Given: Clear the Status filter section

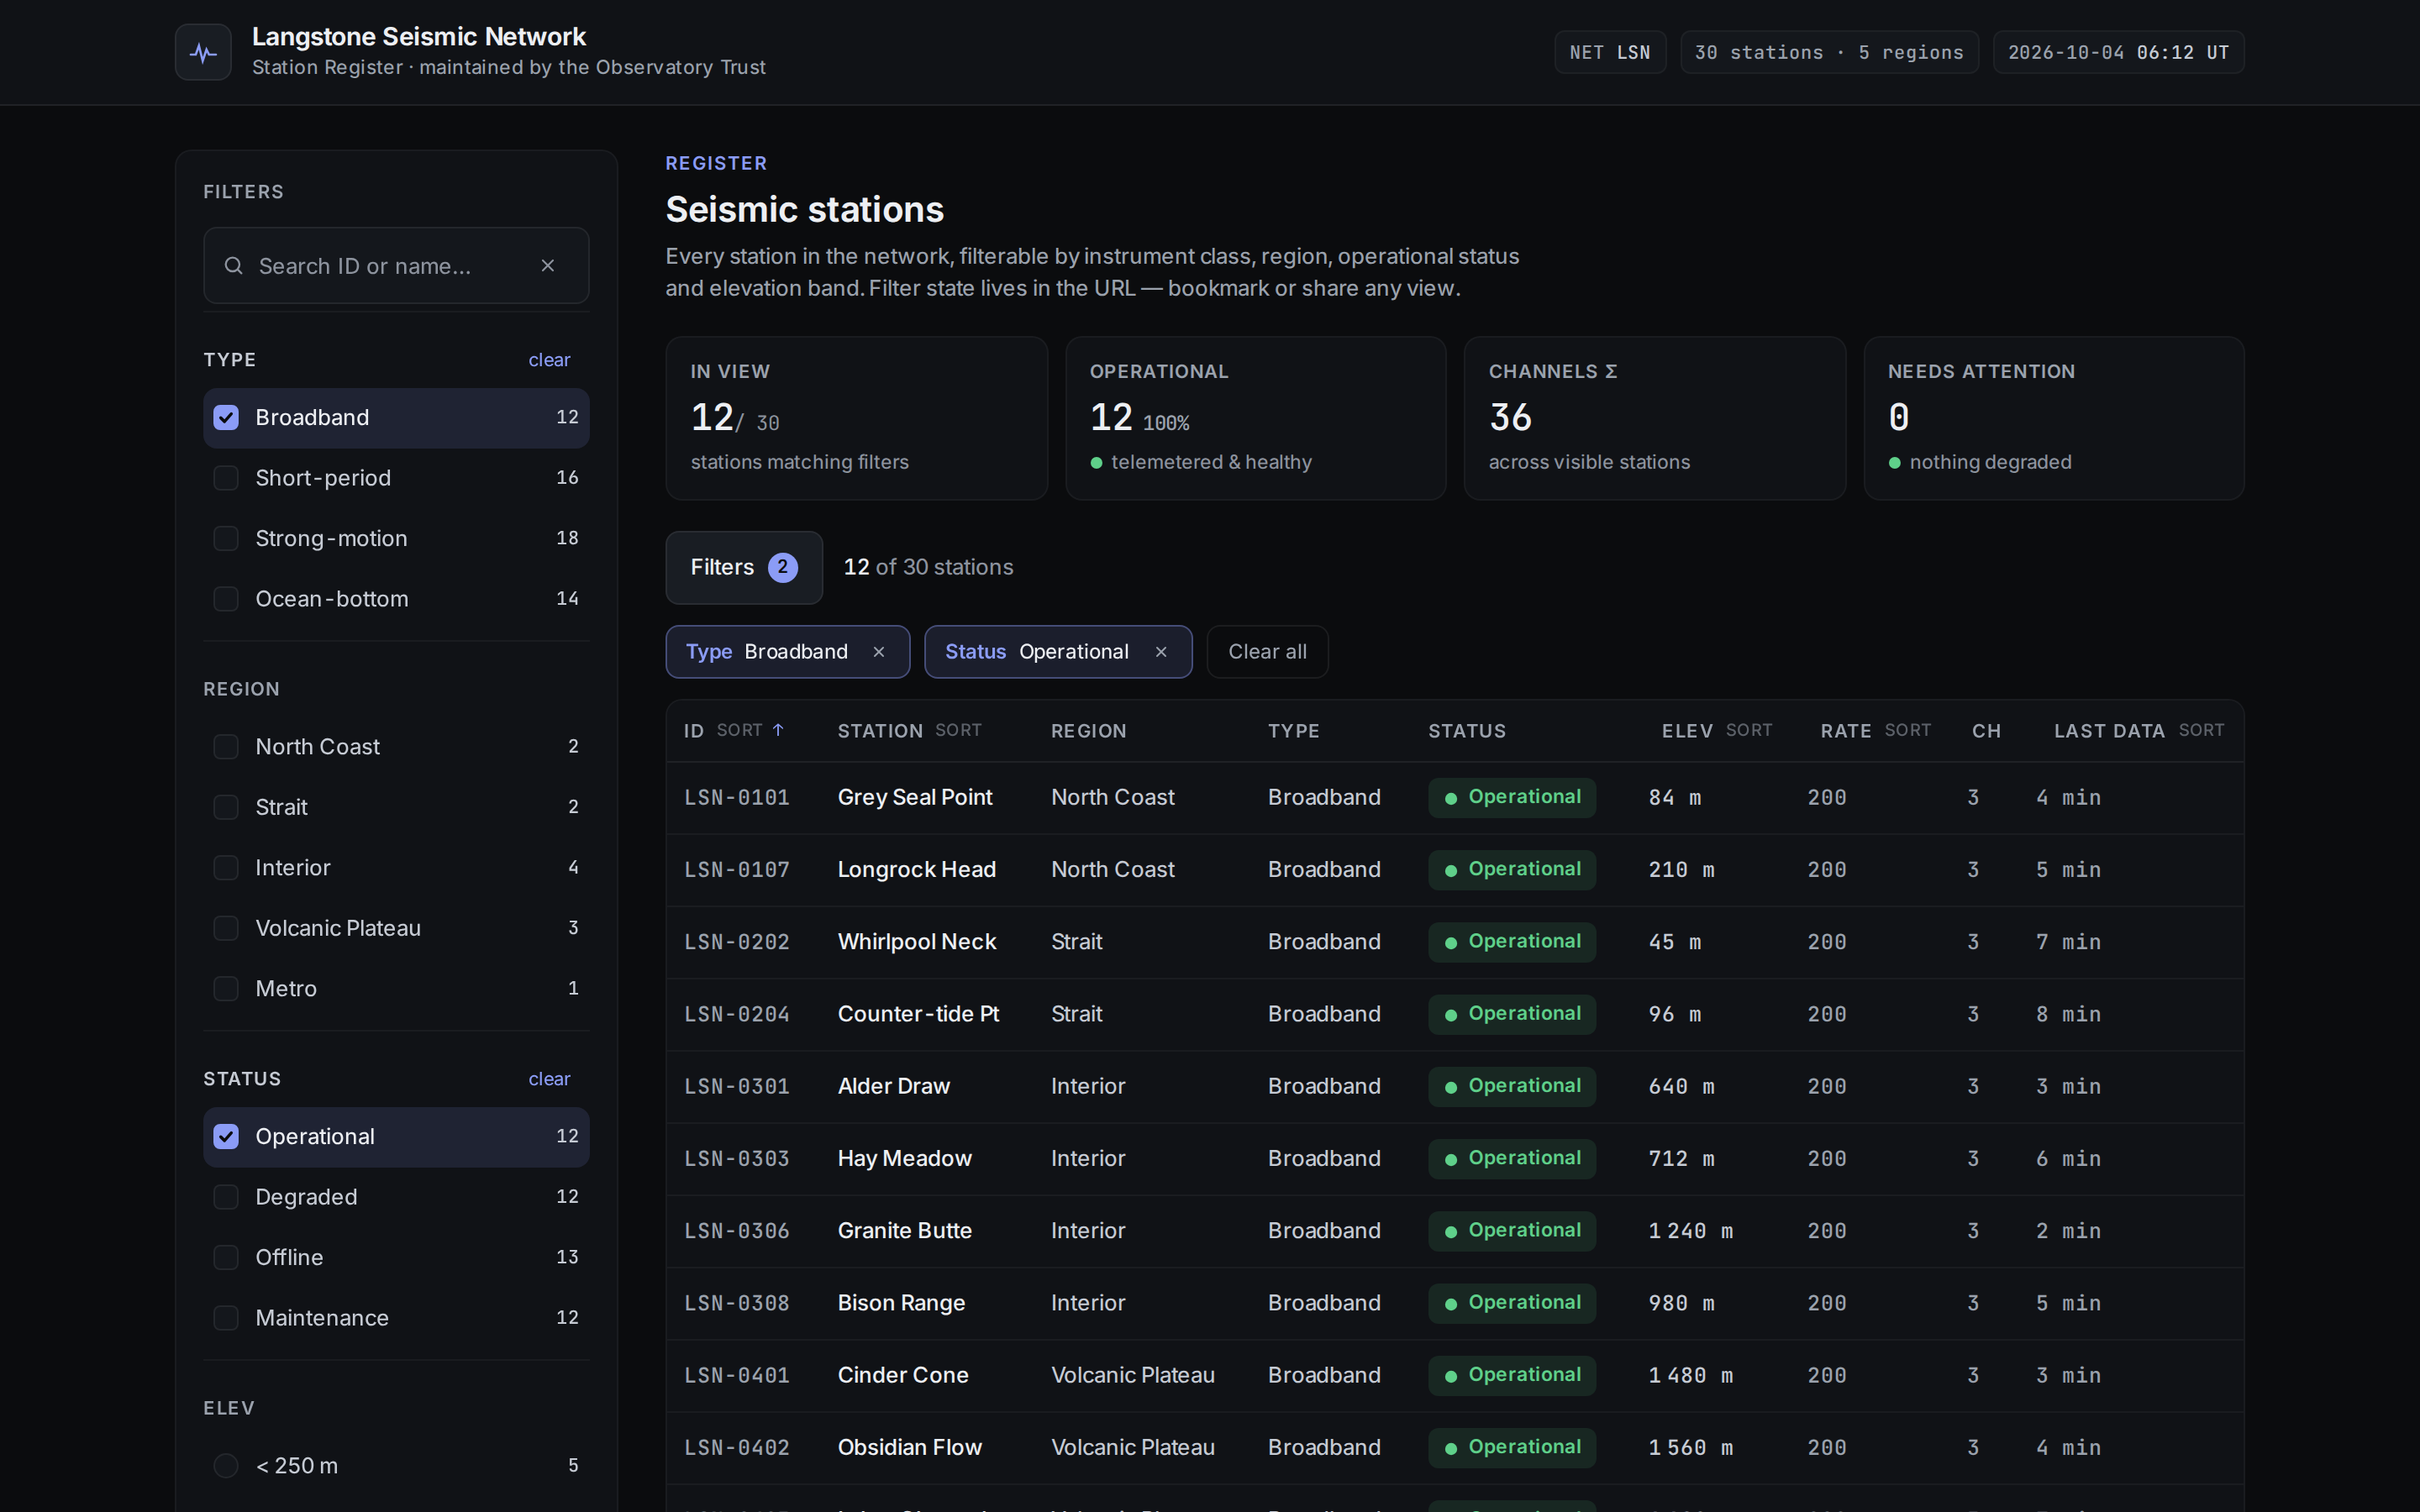Looking at the screenshot, I should (549, 1079).
